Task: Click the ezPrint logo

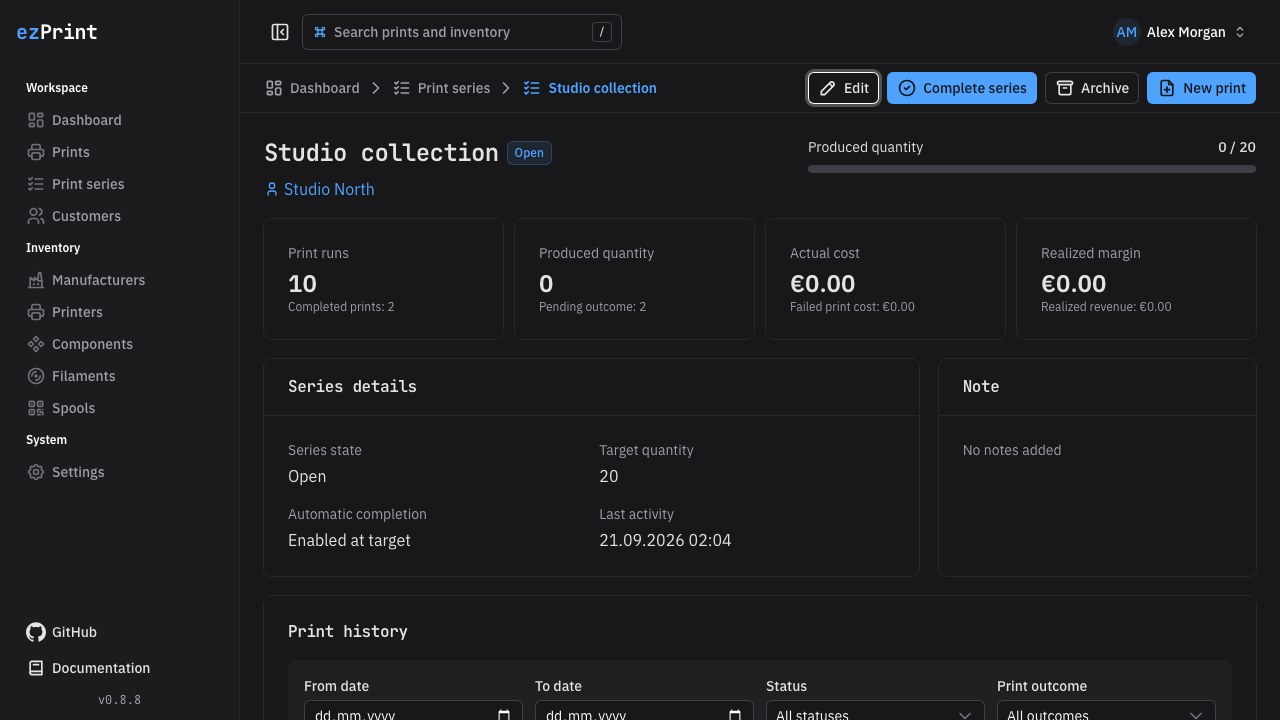Action: [57, 32]
